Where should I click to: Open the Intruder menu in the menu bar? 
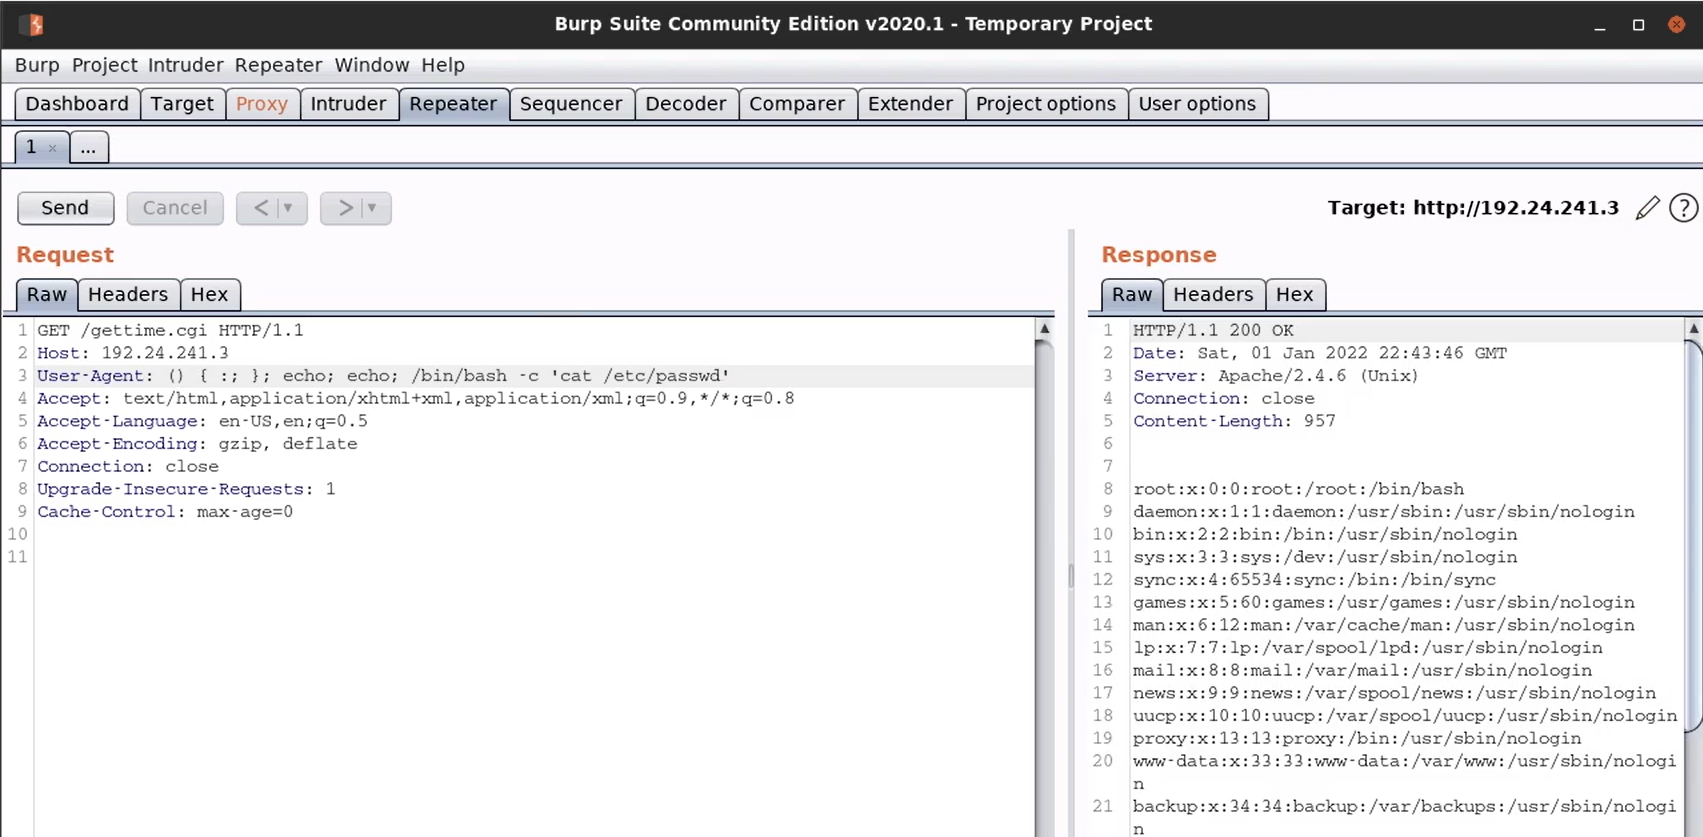pyautogui.click(x=185, y=65)
